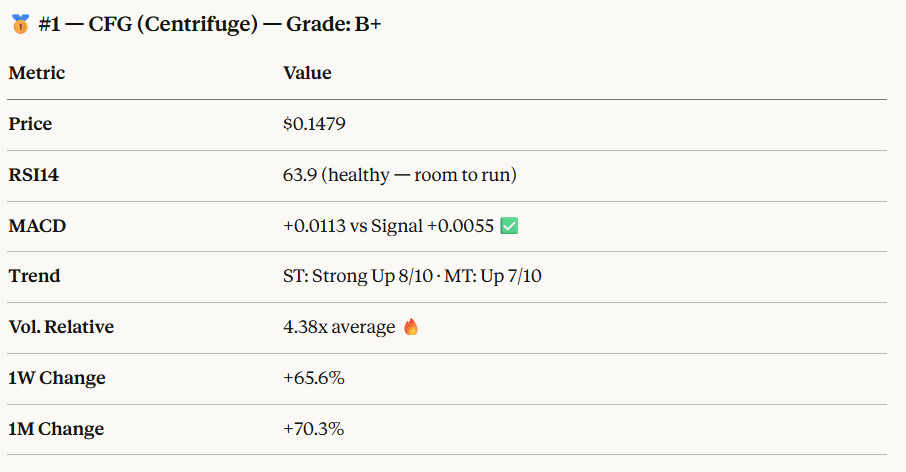
Task: Select the 1M Change row label
Action: pos(56,429)
